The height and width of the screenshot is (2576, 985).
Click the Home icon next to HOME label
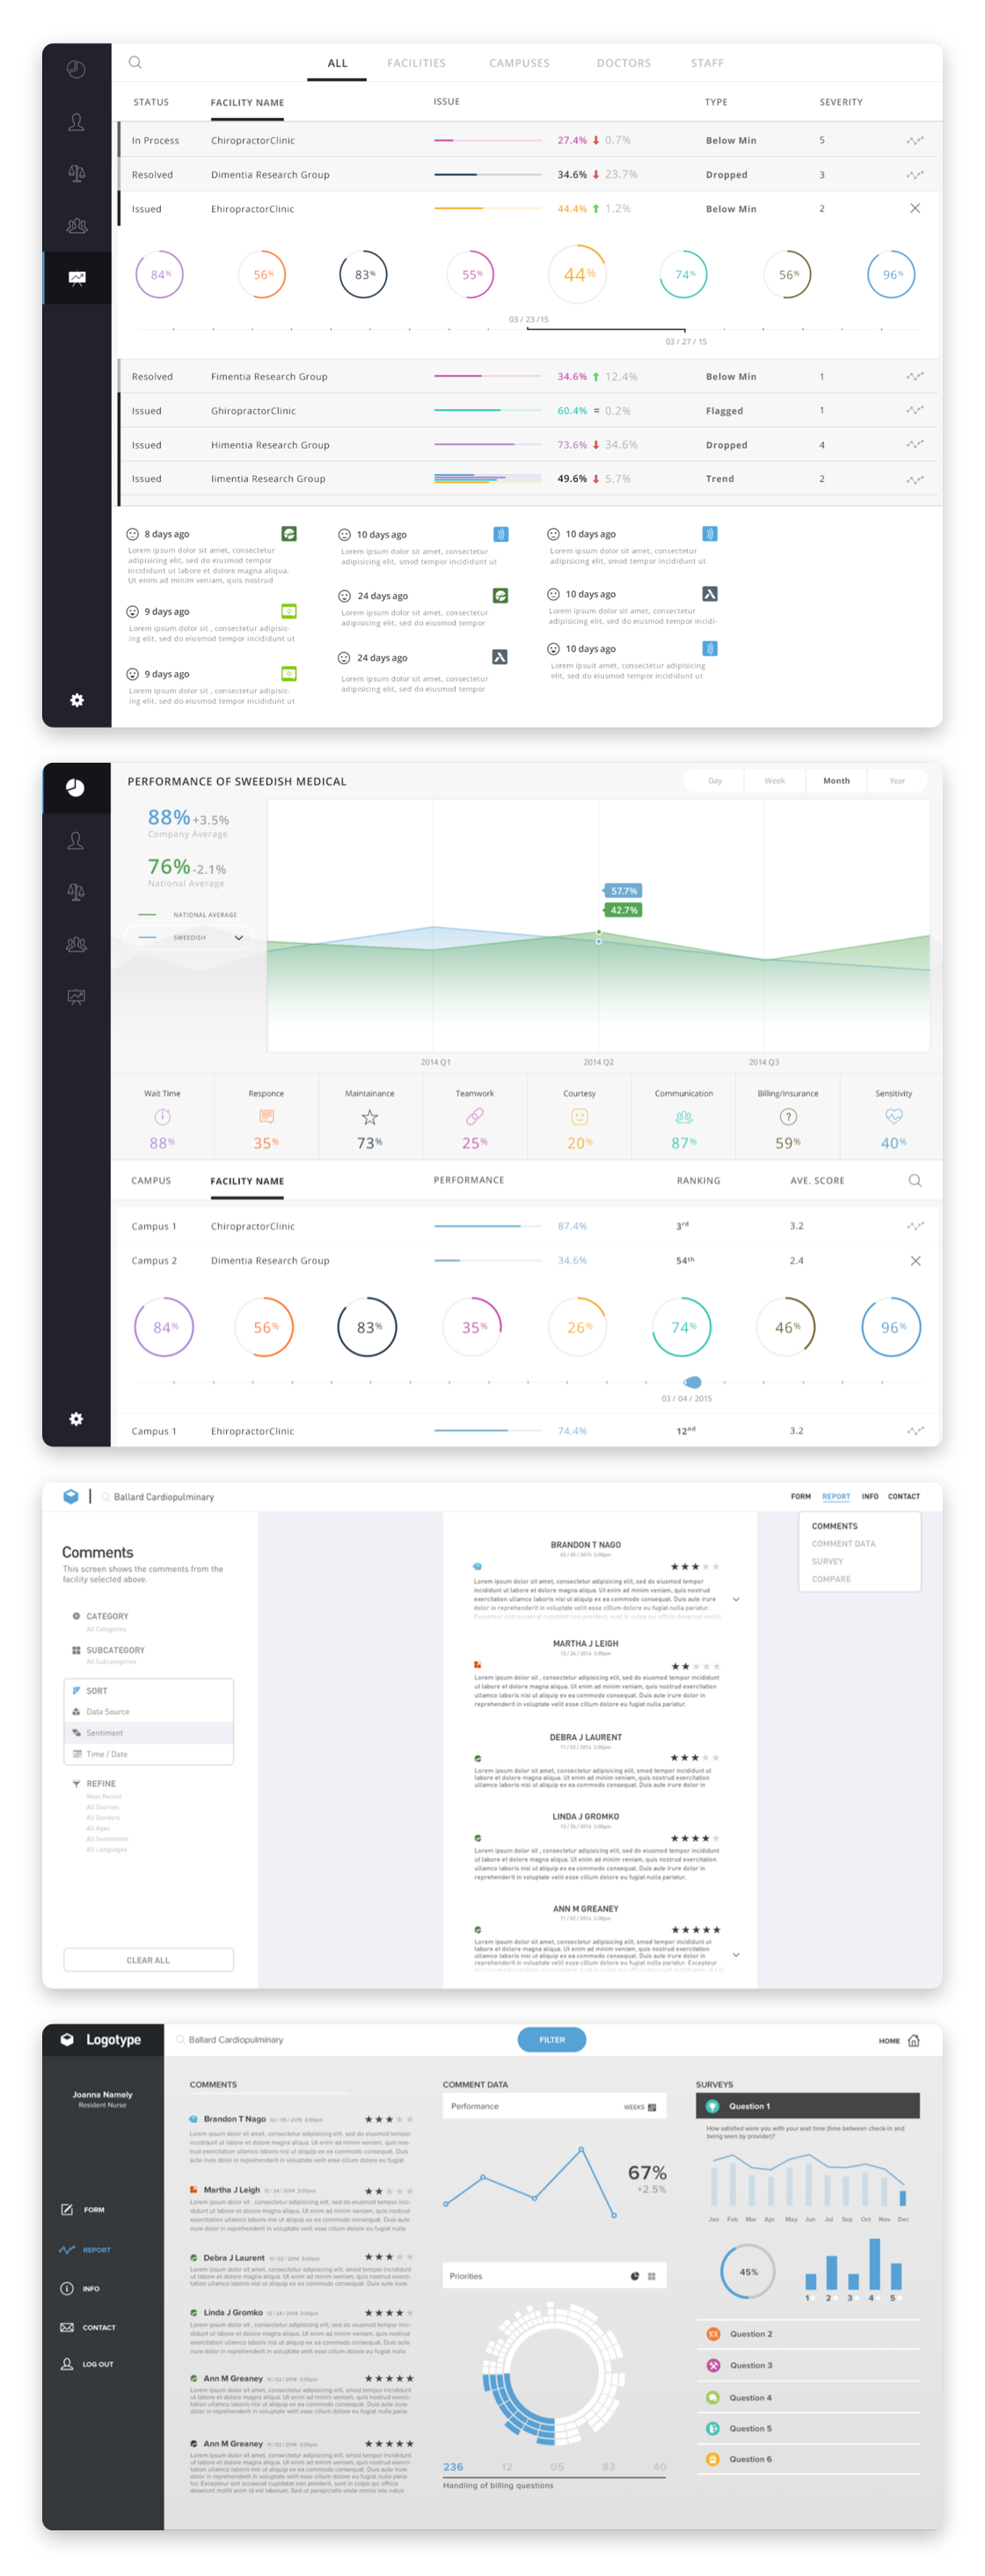[x=913, y=2040]
